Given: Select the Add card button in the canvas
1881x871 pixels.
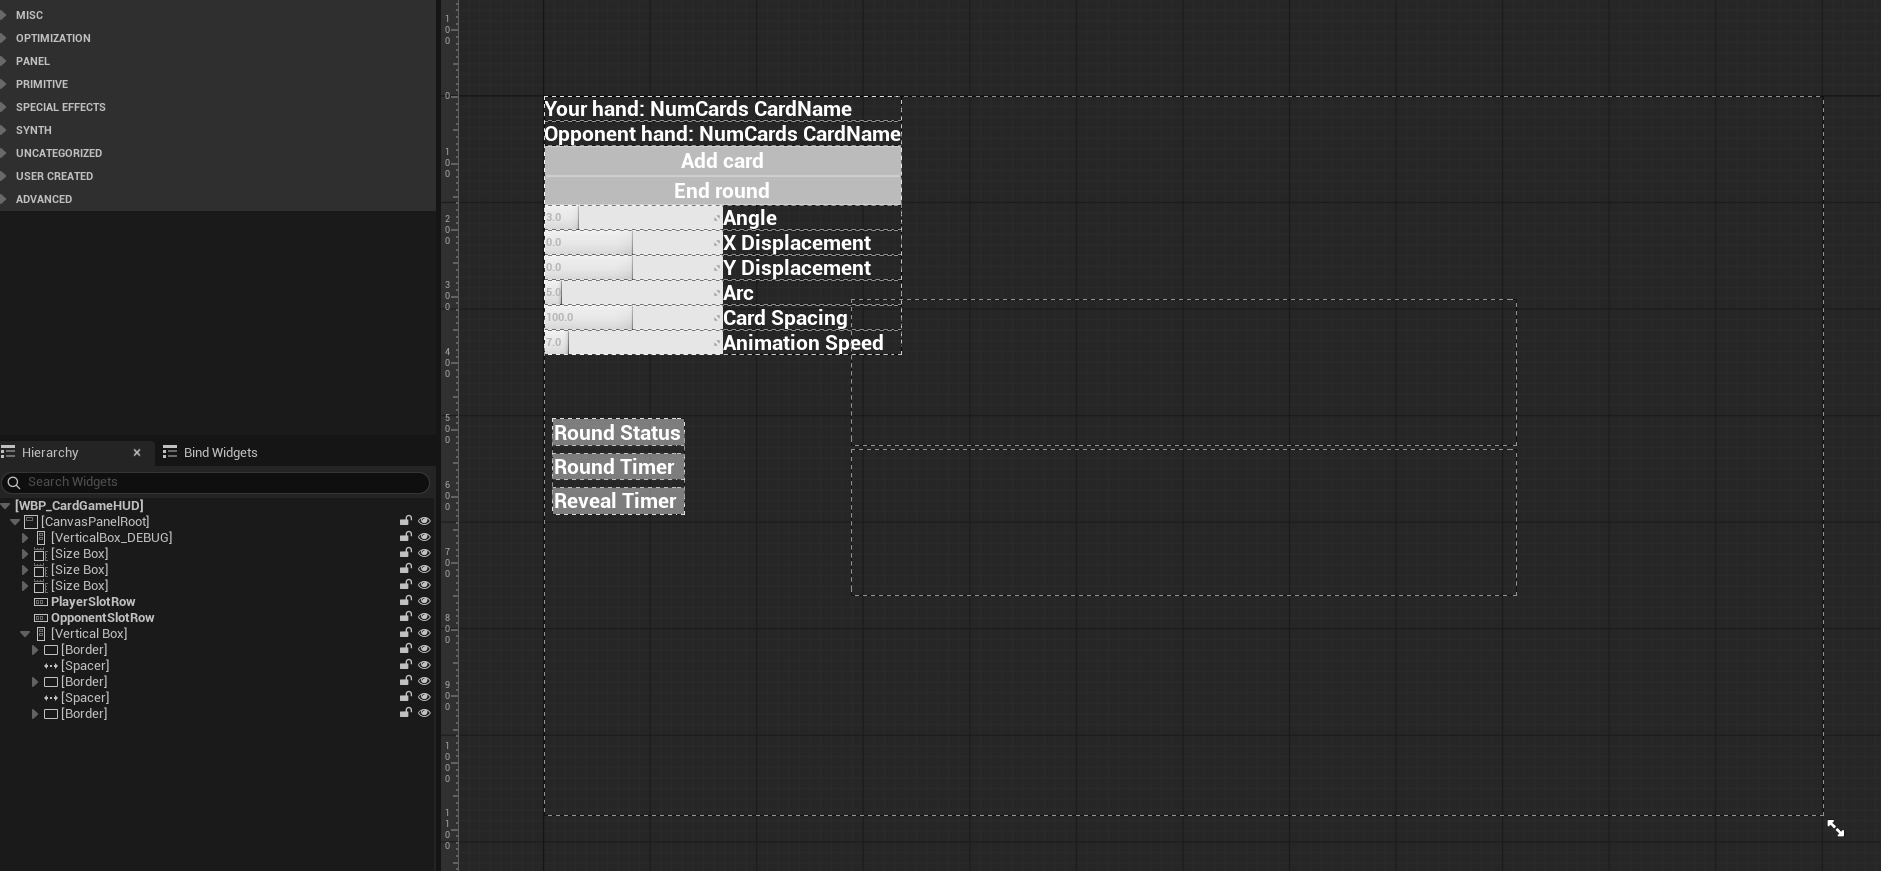Looking at the screenshot, I should tap(722, 161).
